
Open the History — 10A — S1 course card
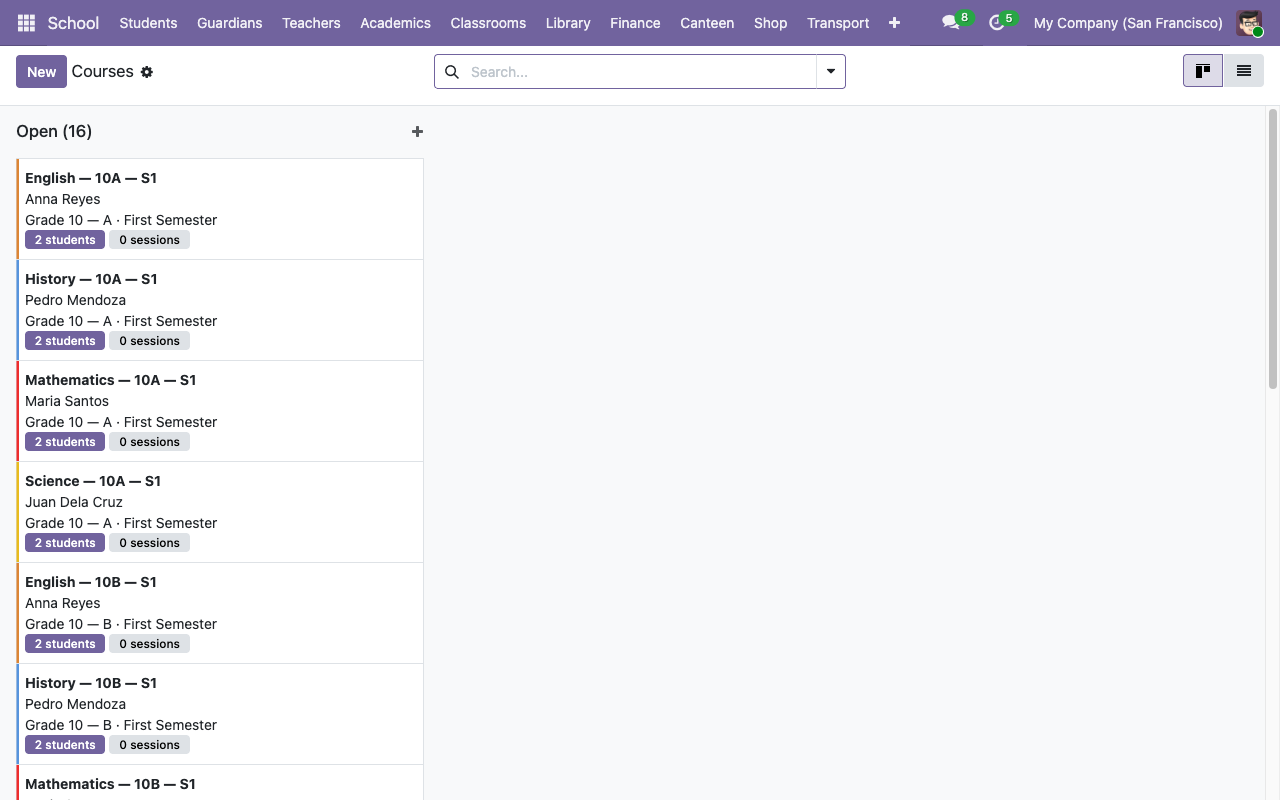(x=220, y=310)
